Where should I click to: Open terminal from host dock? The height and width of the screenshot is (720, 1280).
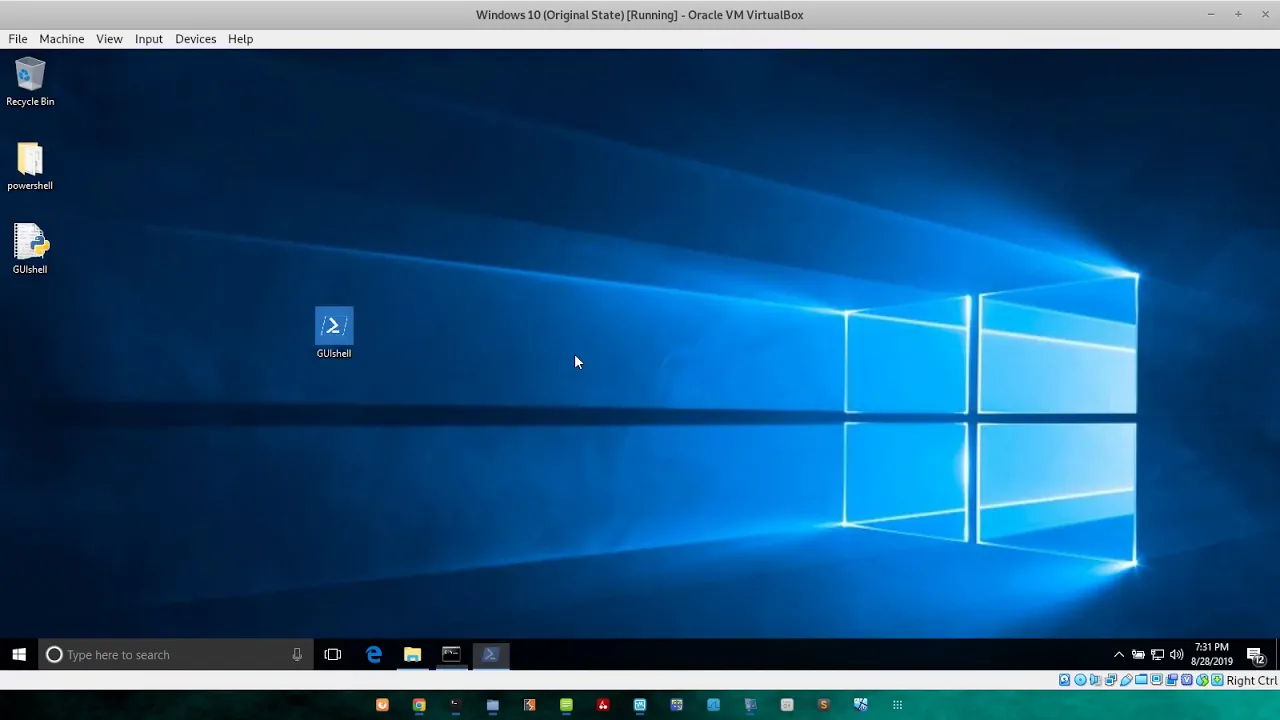tap(455, 705)
